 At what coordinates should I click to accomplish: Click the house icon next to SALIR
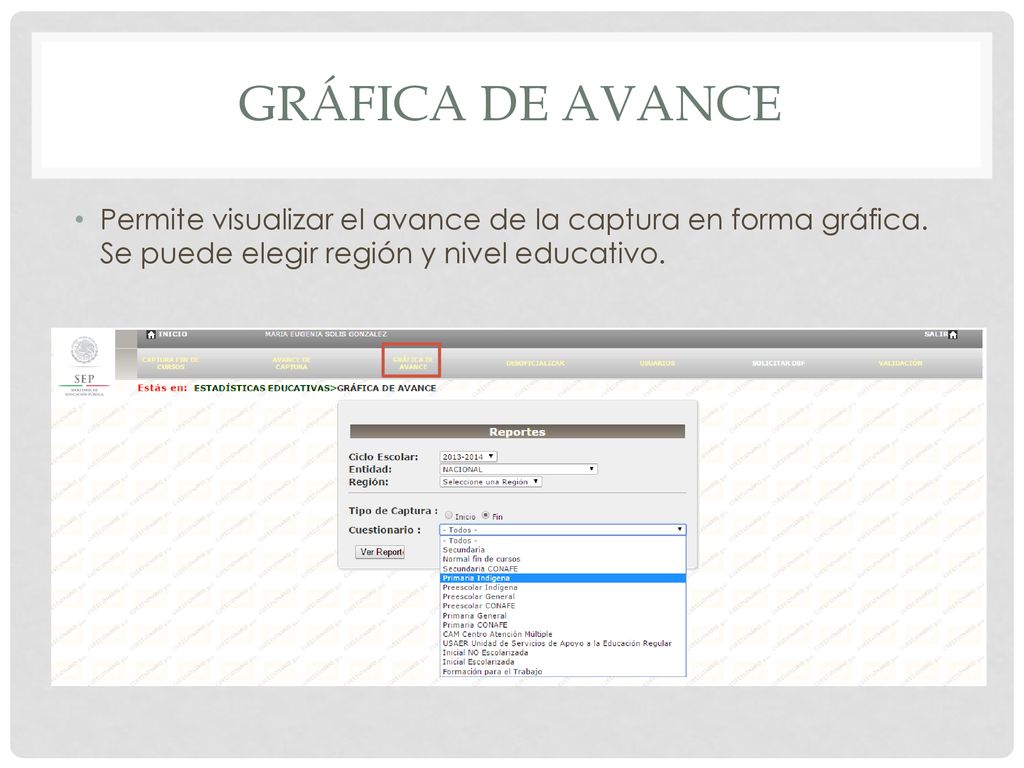pyautogui.click(x=953, y=334)
